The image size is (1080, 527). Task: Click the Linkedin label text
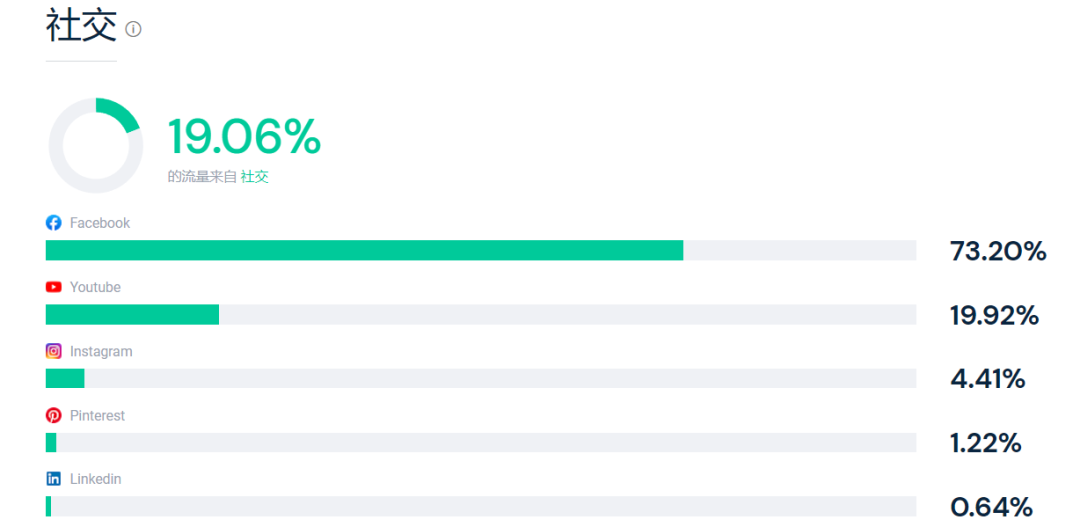coord(95,479)
